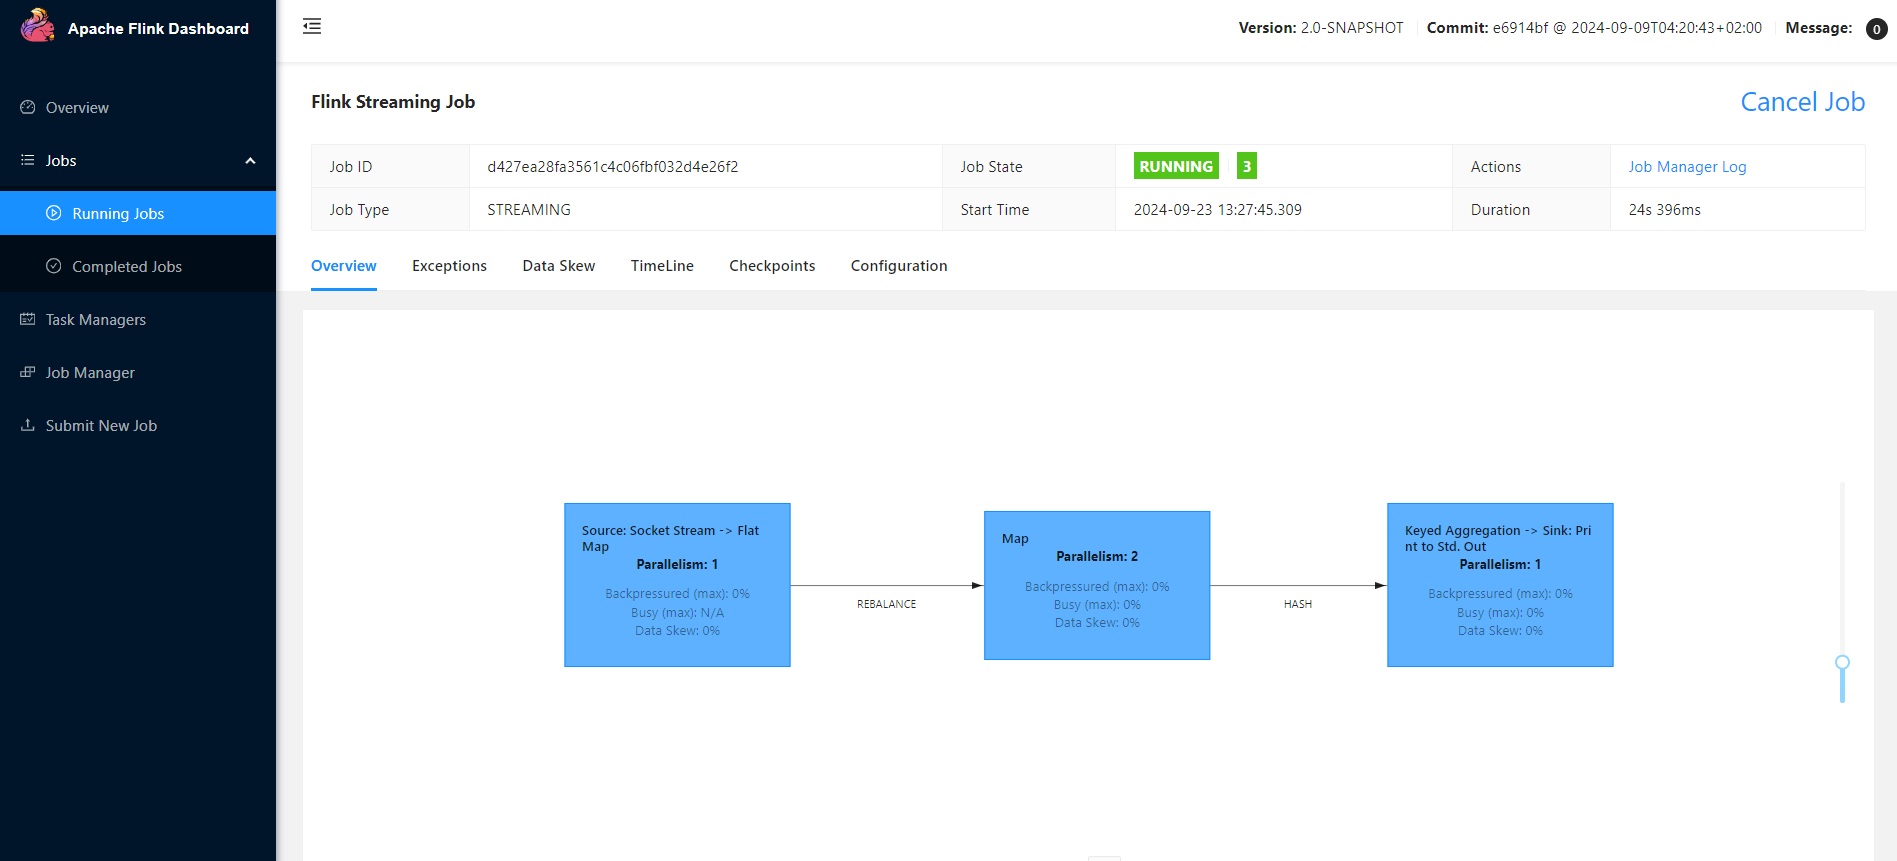Click the Overview dashboard icon in sidebar

click(x=28, y=107)
